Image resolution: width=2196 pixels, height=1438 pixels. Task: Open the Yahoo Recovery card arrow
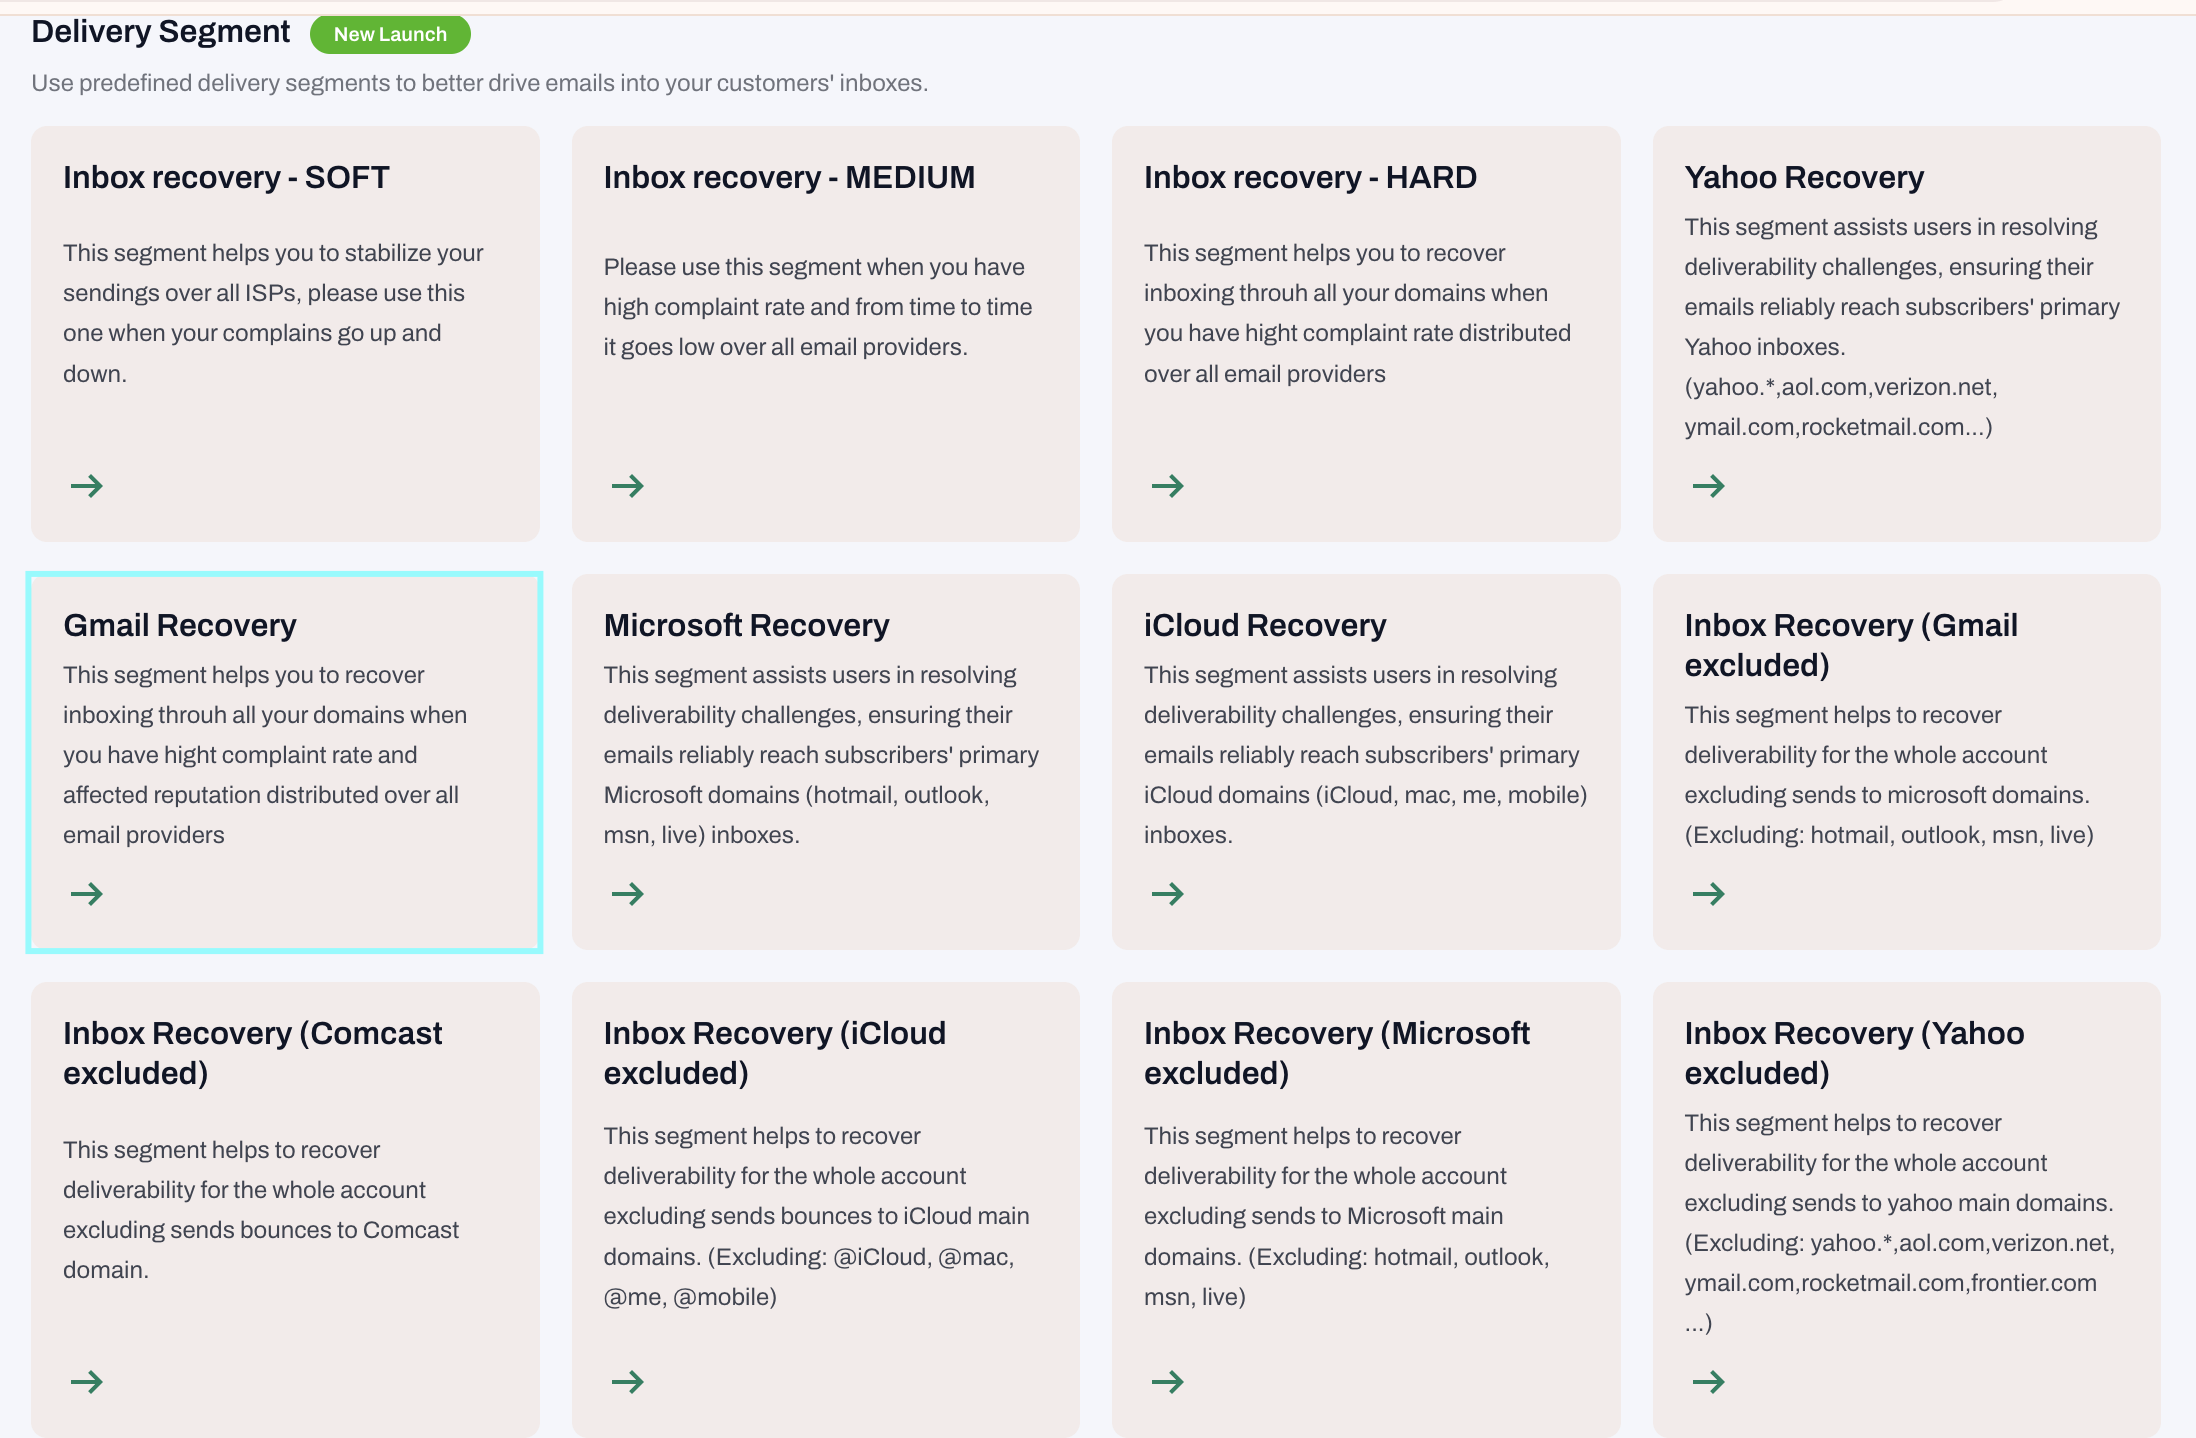[x=1709, y=486]
